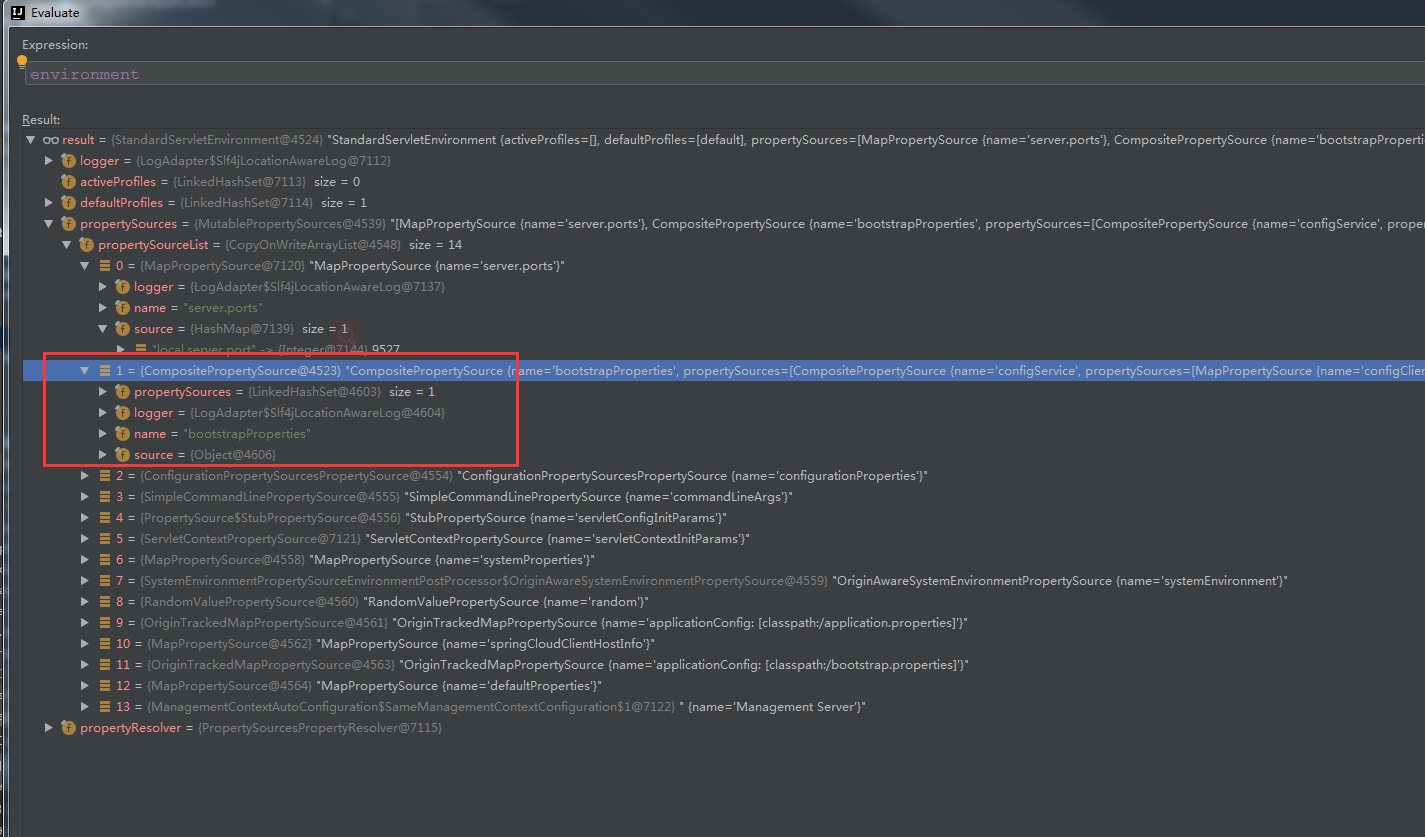
Task: Expand source Object@4606 node
Action: (103, 455)
